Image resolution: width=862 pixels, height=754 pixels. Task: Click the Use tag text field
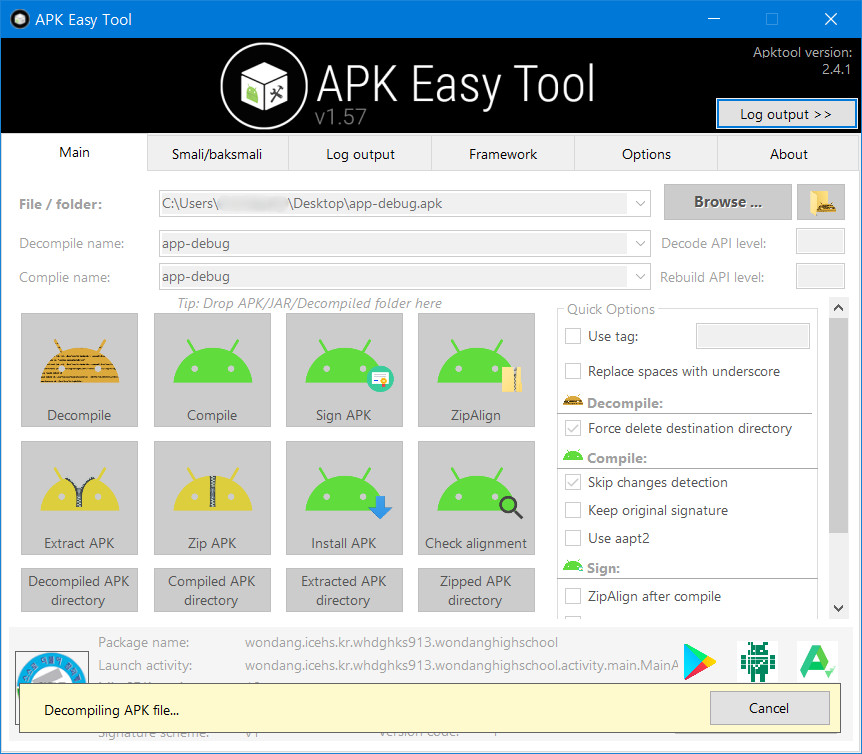click(753, 336)
